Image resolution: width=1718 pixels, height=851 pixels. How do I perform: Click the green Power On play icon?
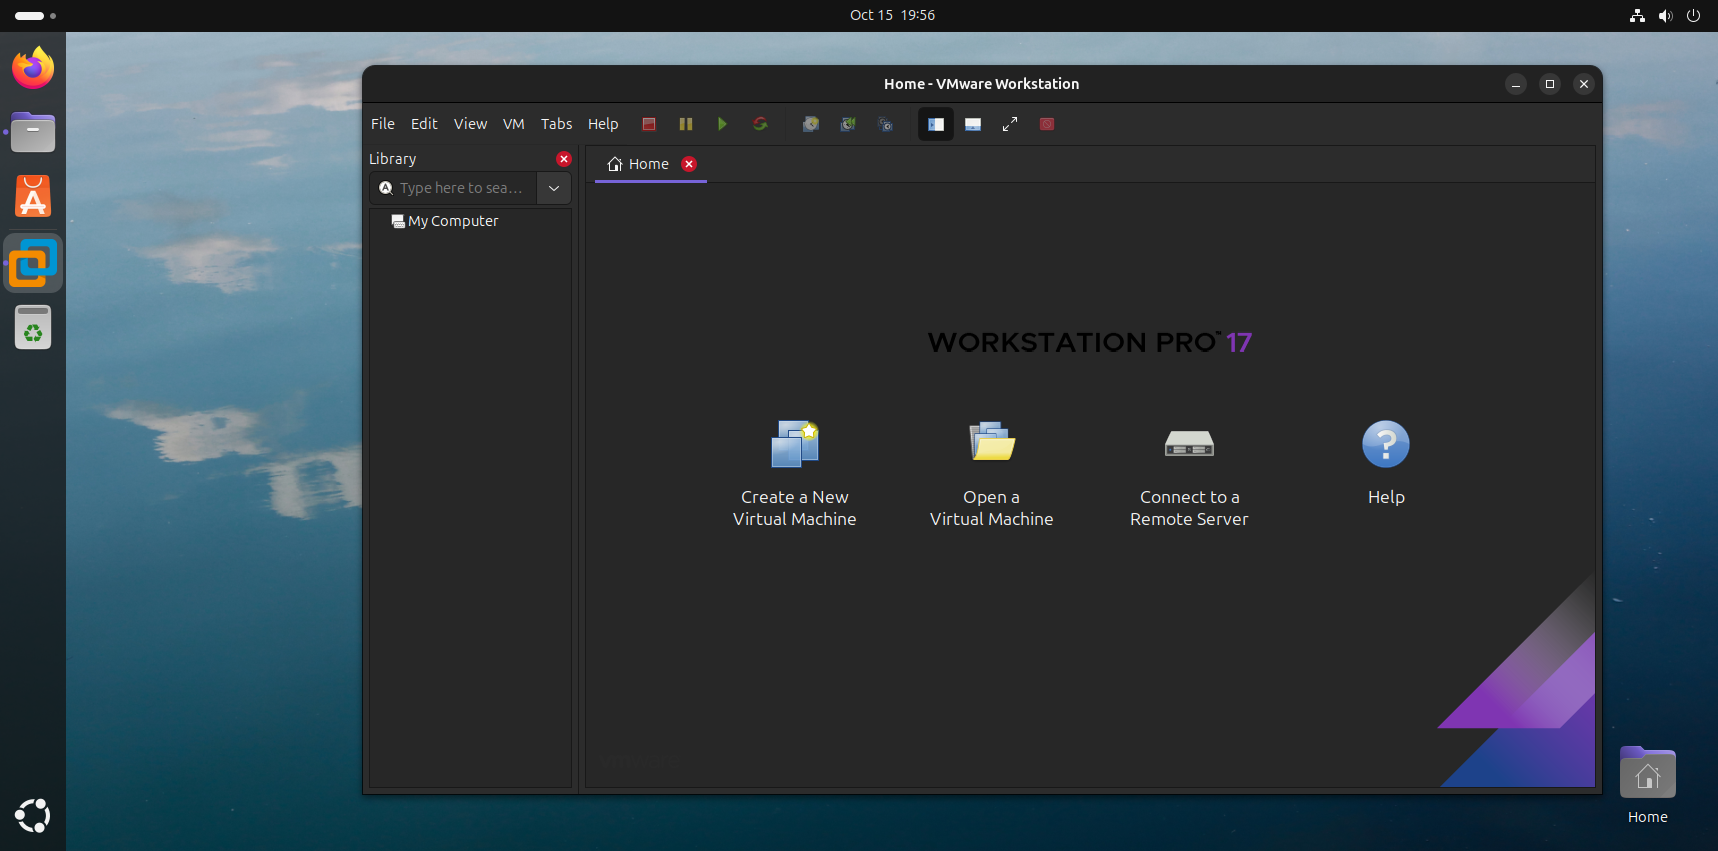[x=722, y=124]
